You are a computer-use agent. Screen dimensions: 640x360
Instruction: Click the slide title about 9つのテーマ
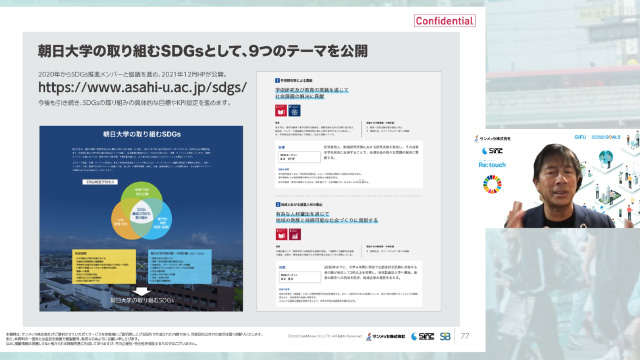tap(203, 51)
